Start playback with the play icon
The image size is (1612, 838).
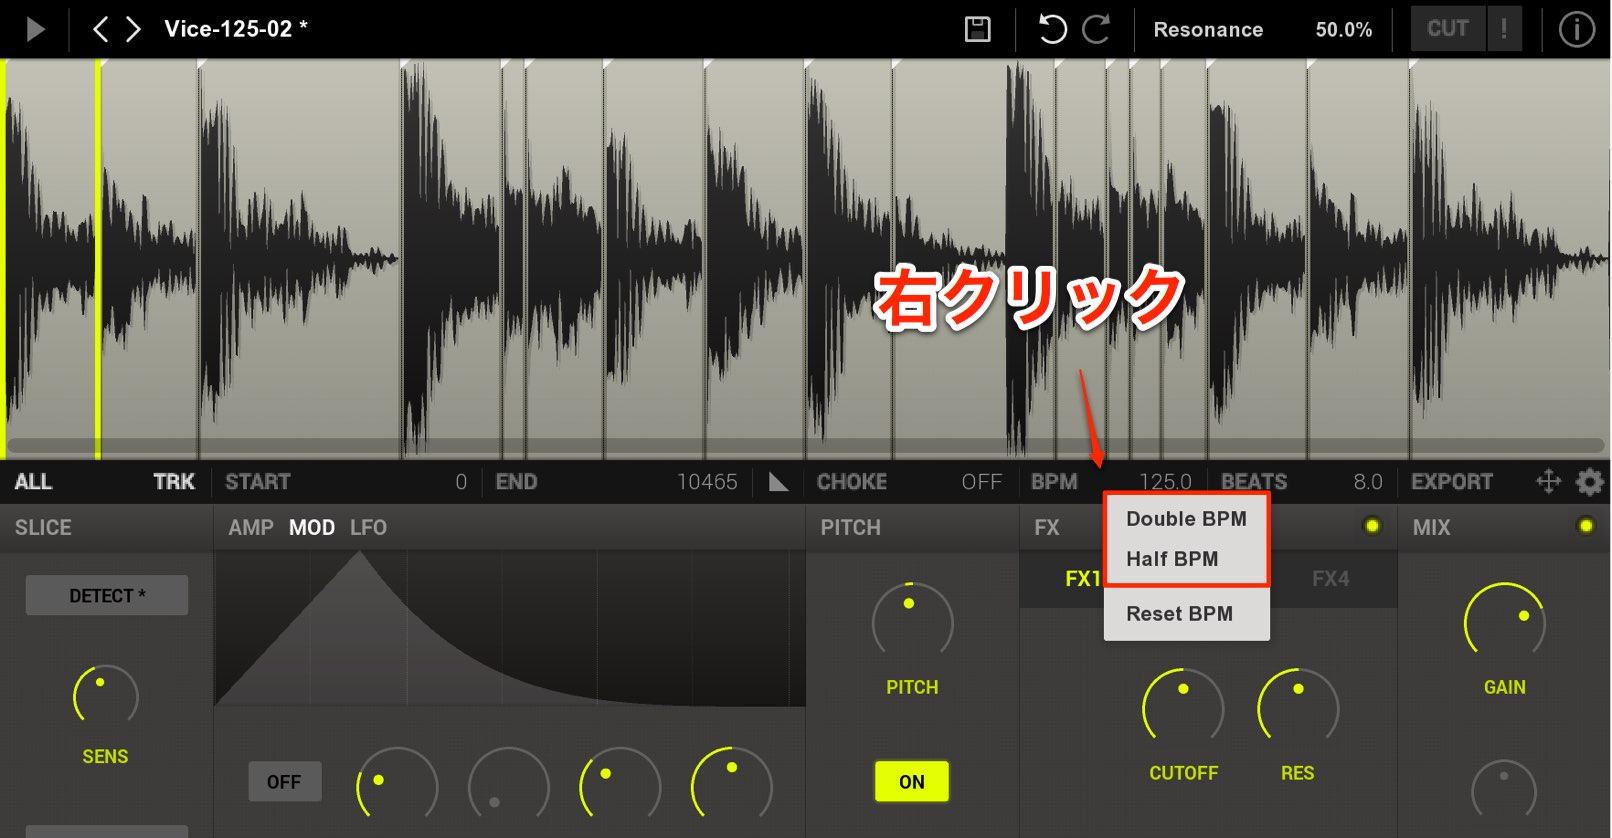35,29
